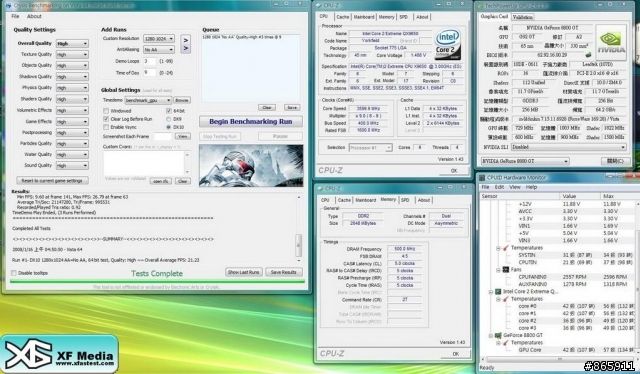Click the BIOS save chip icon in GPU-Z
This screenshot has width=640, height=374.
click(588, 54)
